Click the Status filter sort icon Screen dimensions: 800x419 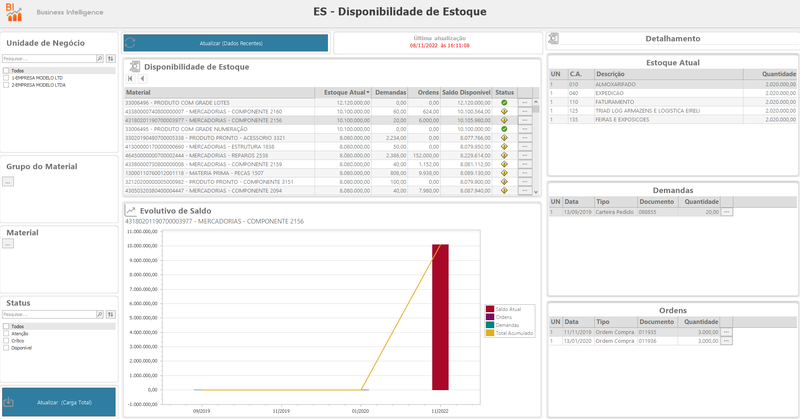tap(111, 314)
